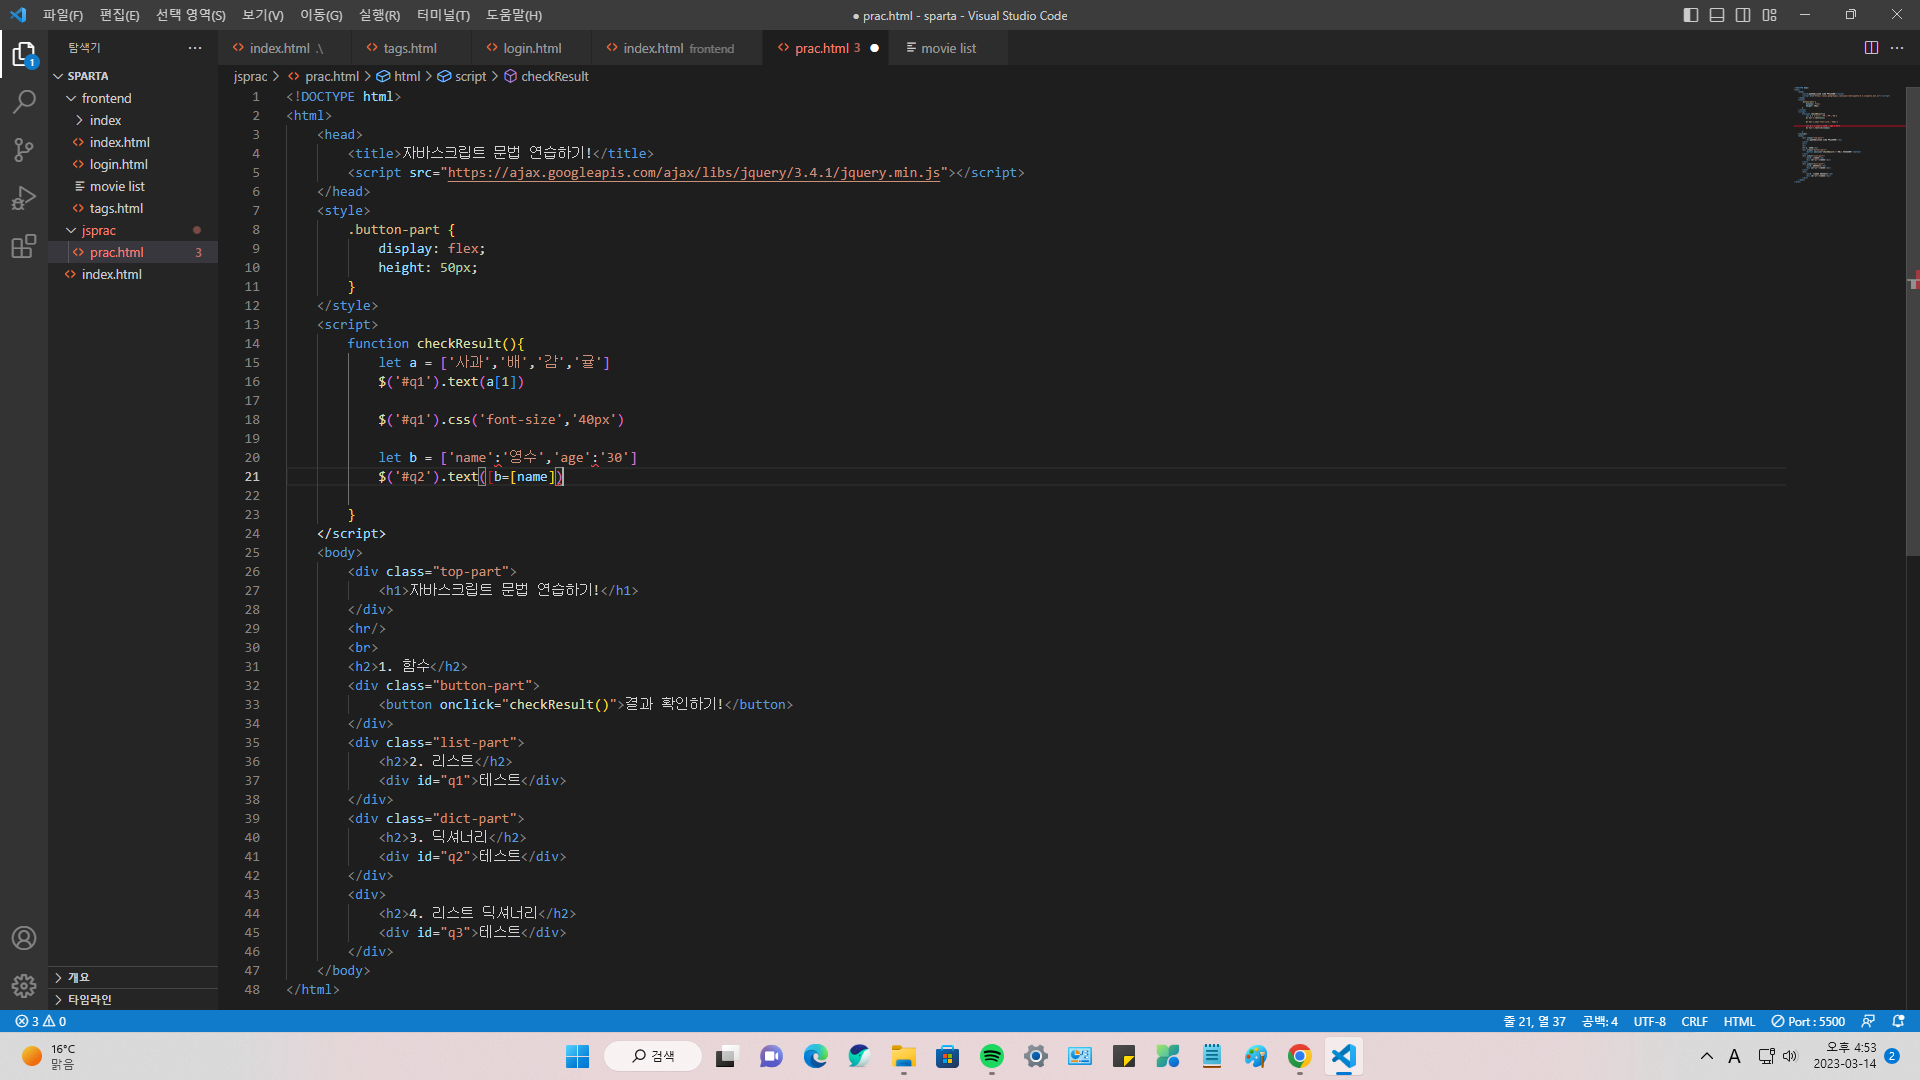Open Microsoft Edge from the taskbar
The height and width of the screenshot is (1080, 1920).
(816, 1056)
